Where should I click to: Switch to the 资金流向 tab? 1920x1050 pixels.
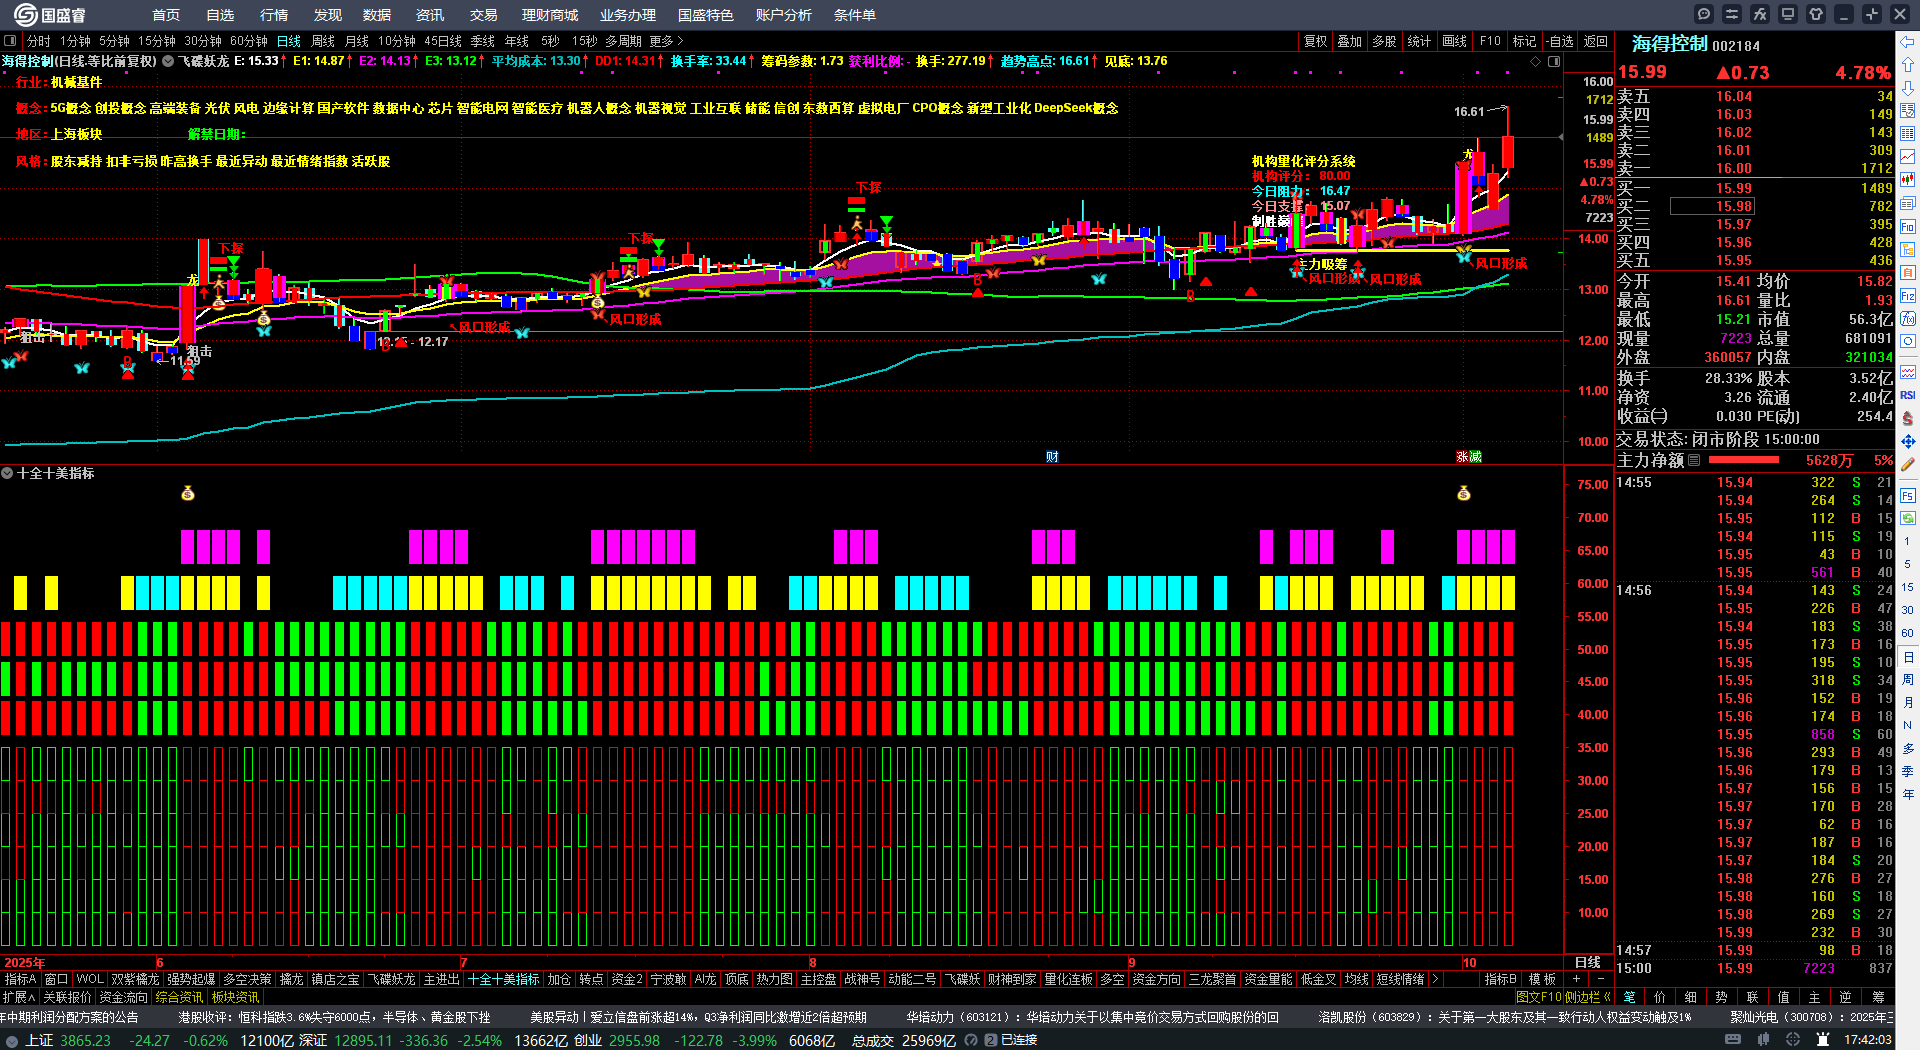coord(123,997)
